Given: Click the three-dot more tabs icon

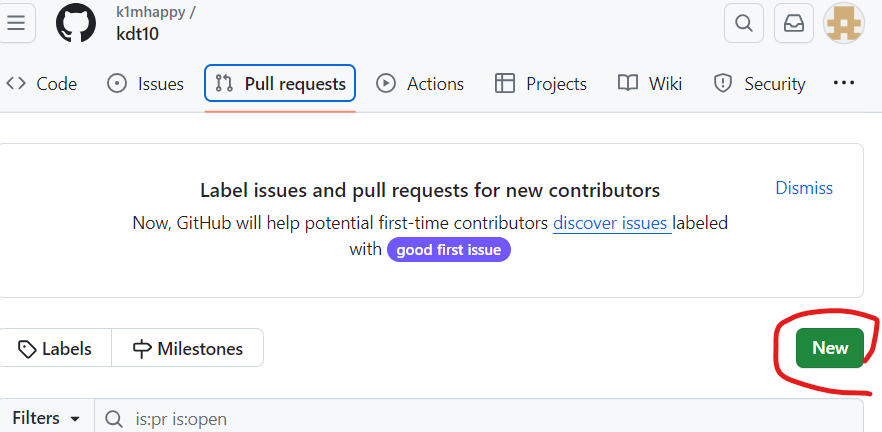Looking at the screenshot, I should [844, 83].
